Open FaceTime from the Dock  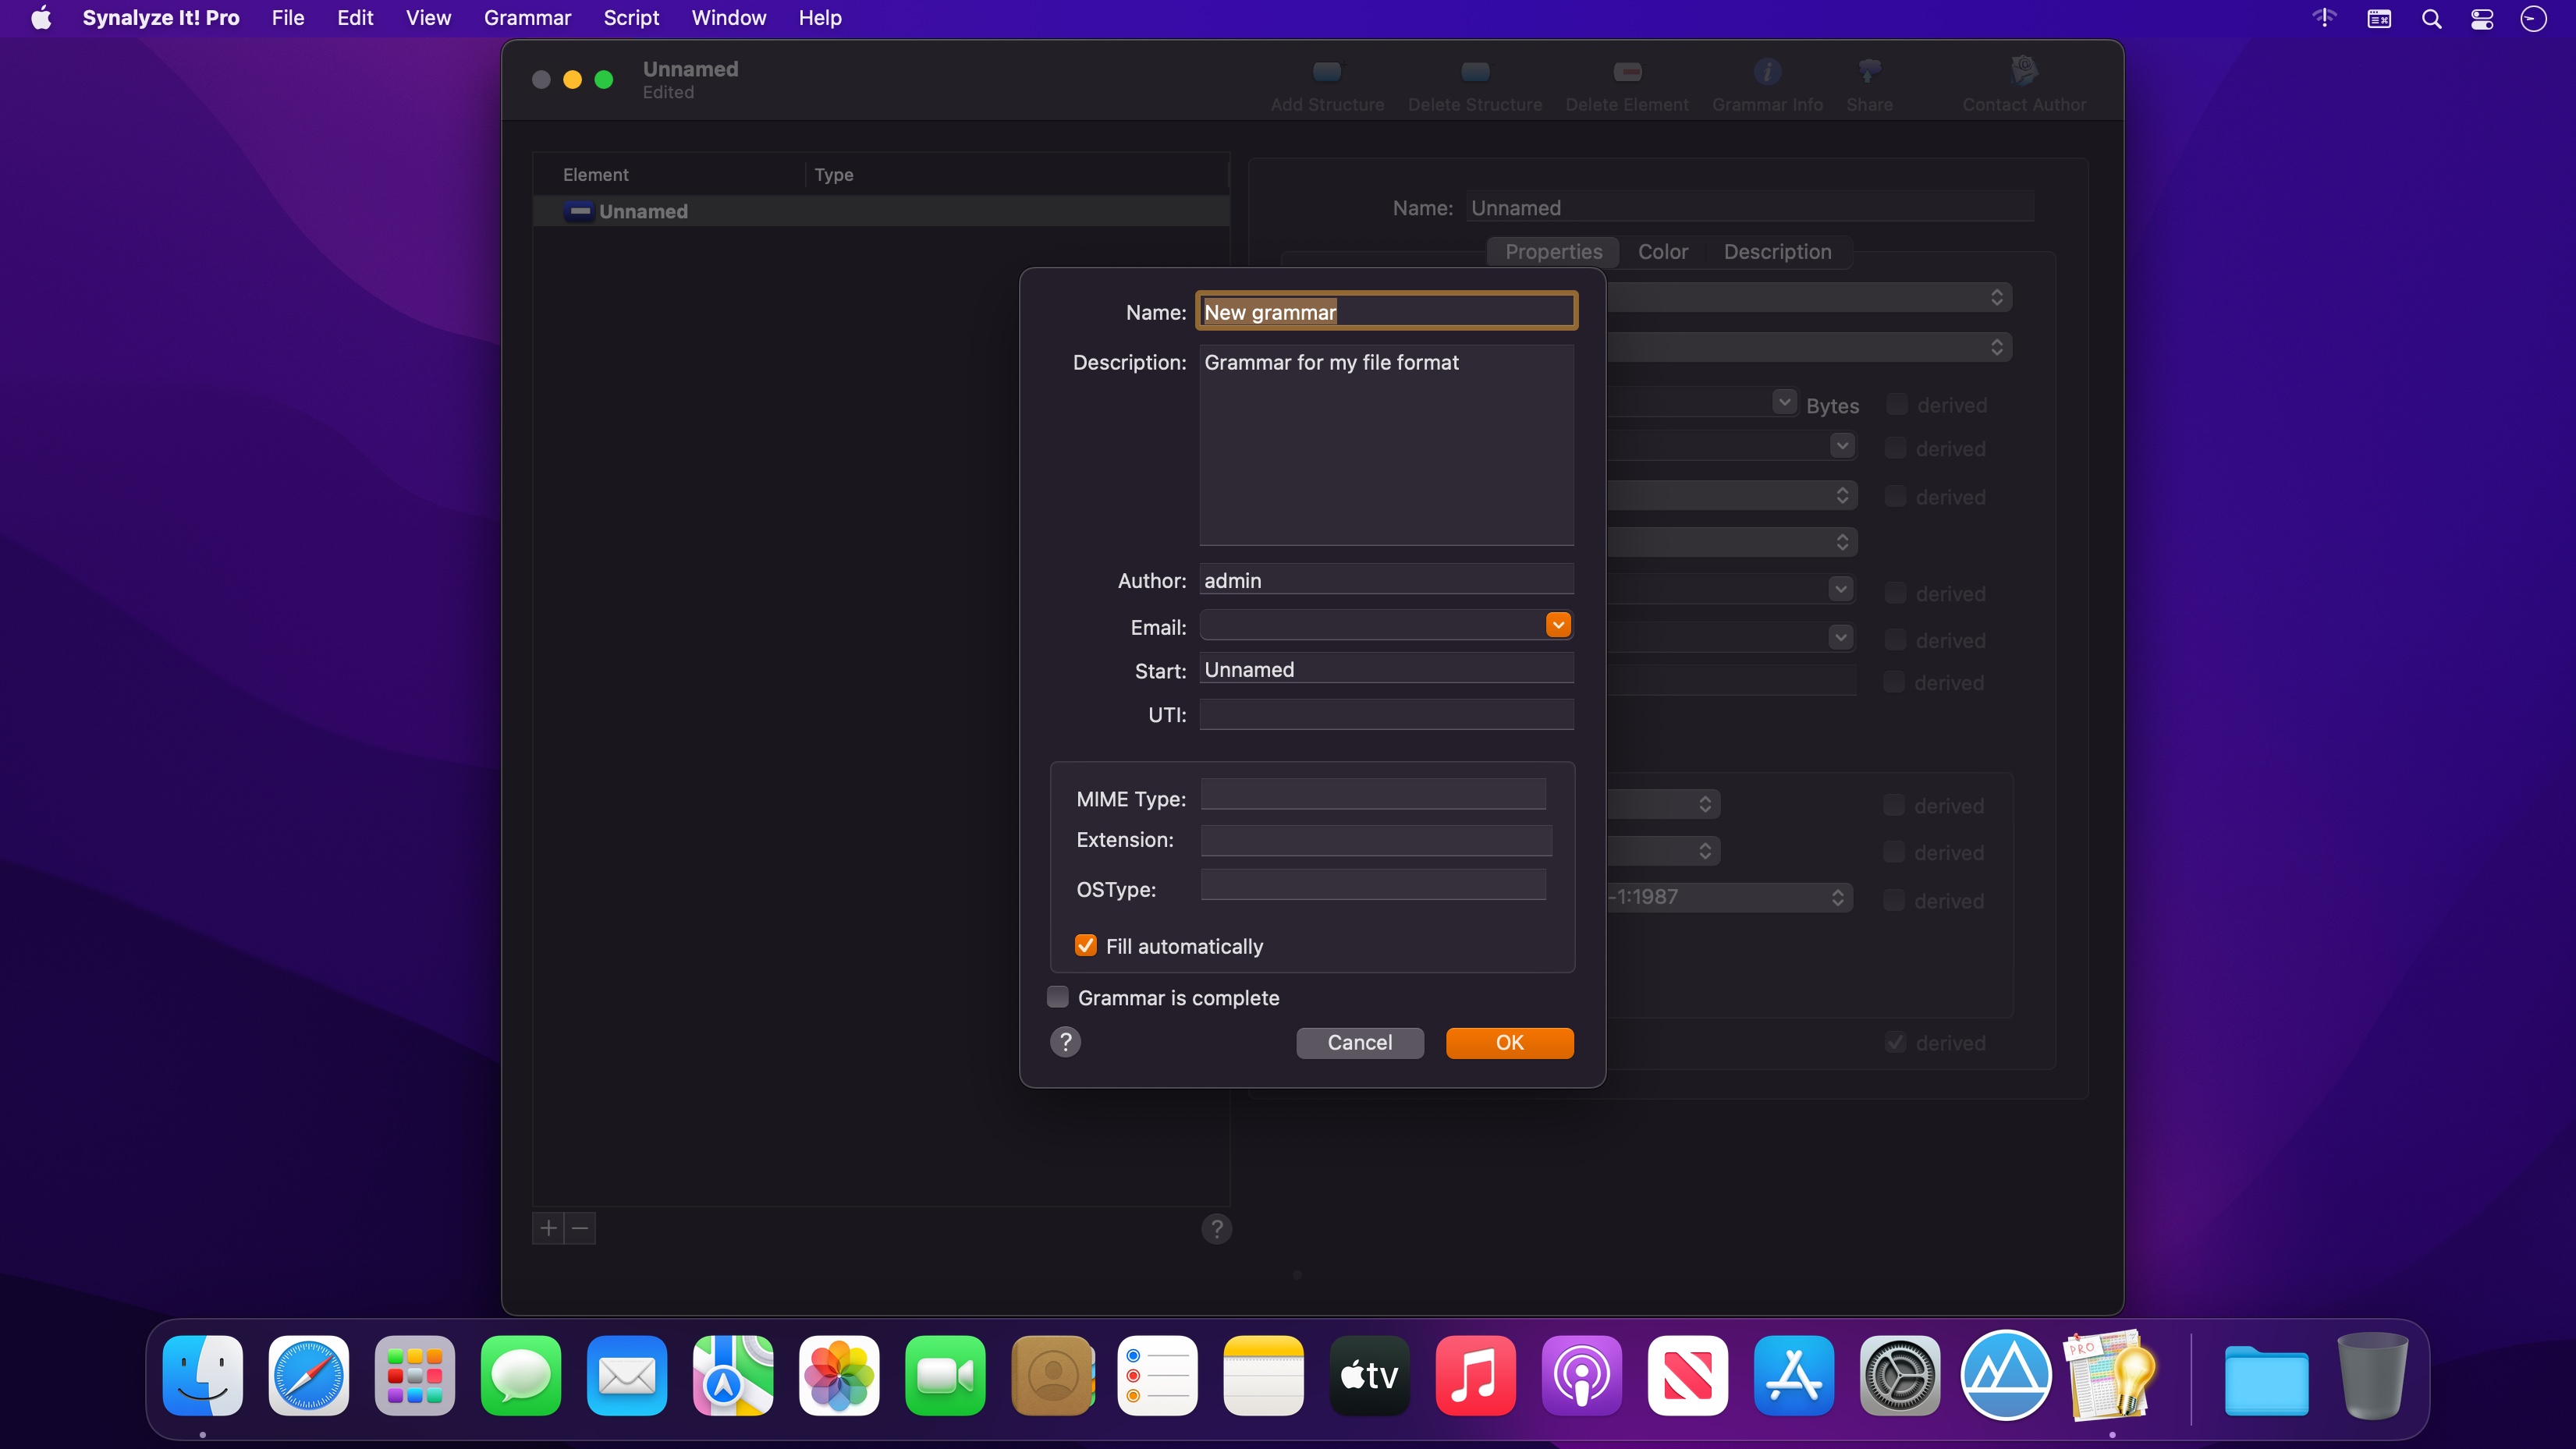tap(945, 1376)
